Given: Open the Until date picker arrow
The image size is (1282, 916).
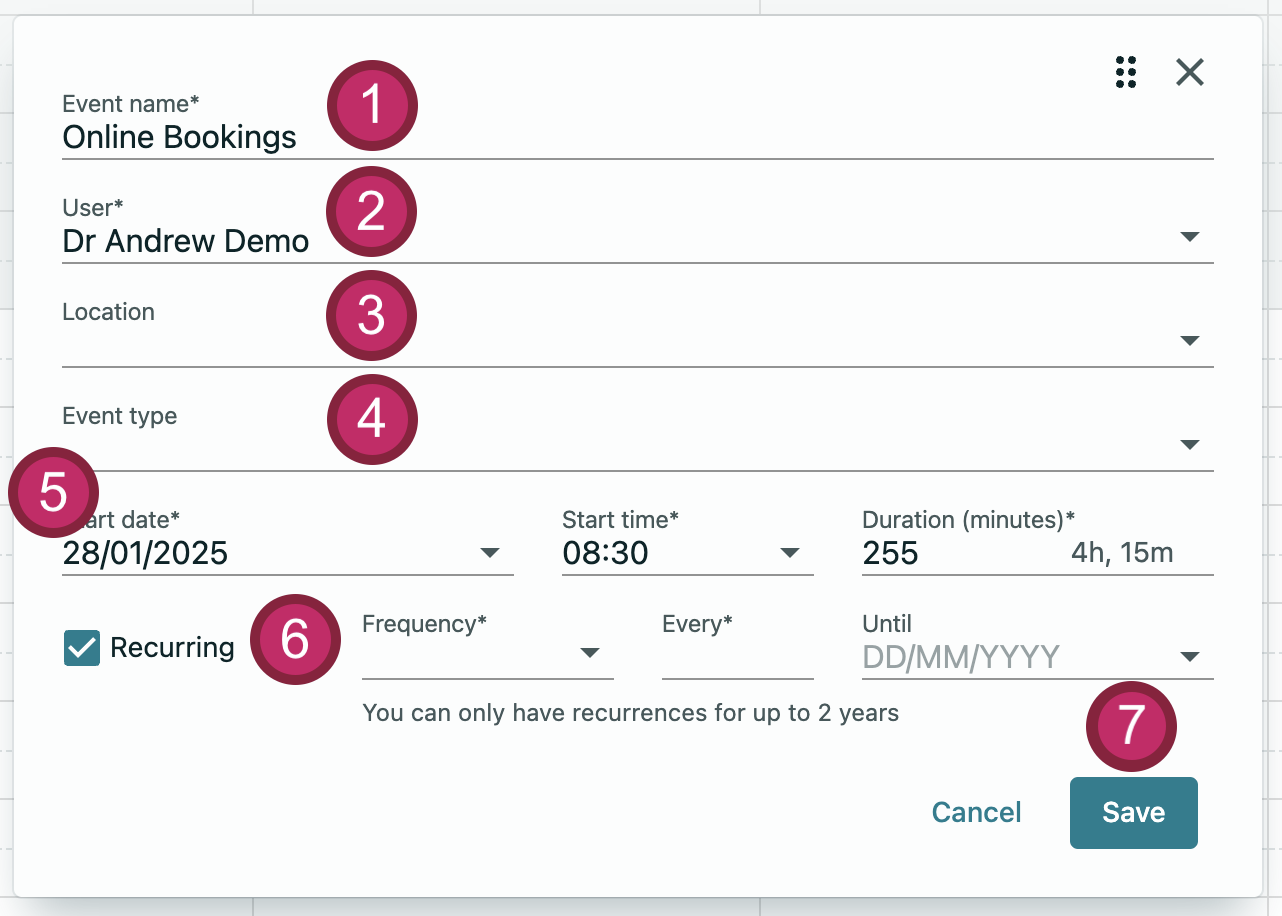Looking at the screenshot, I should (1190, 657).
